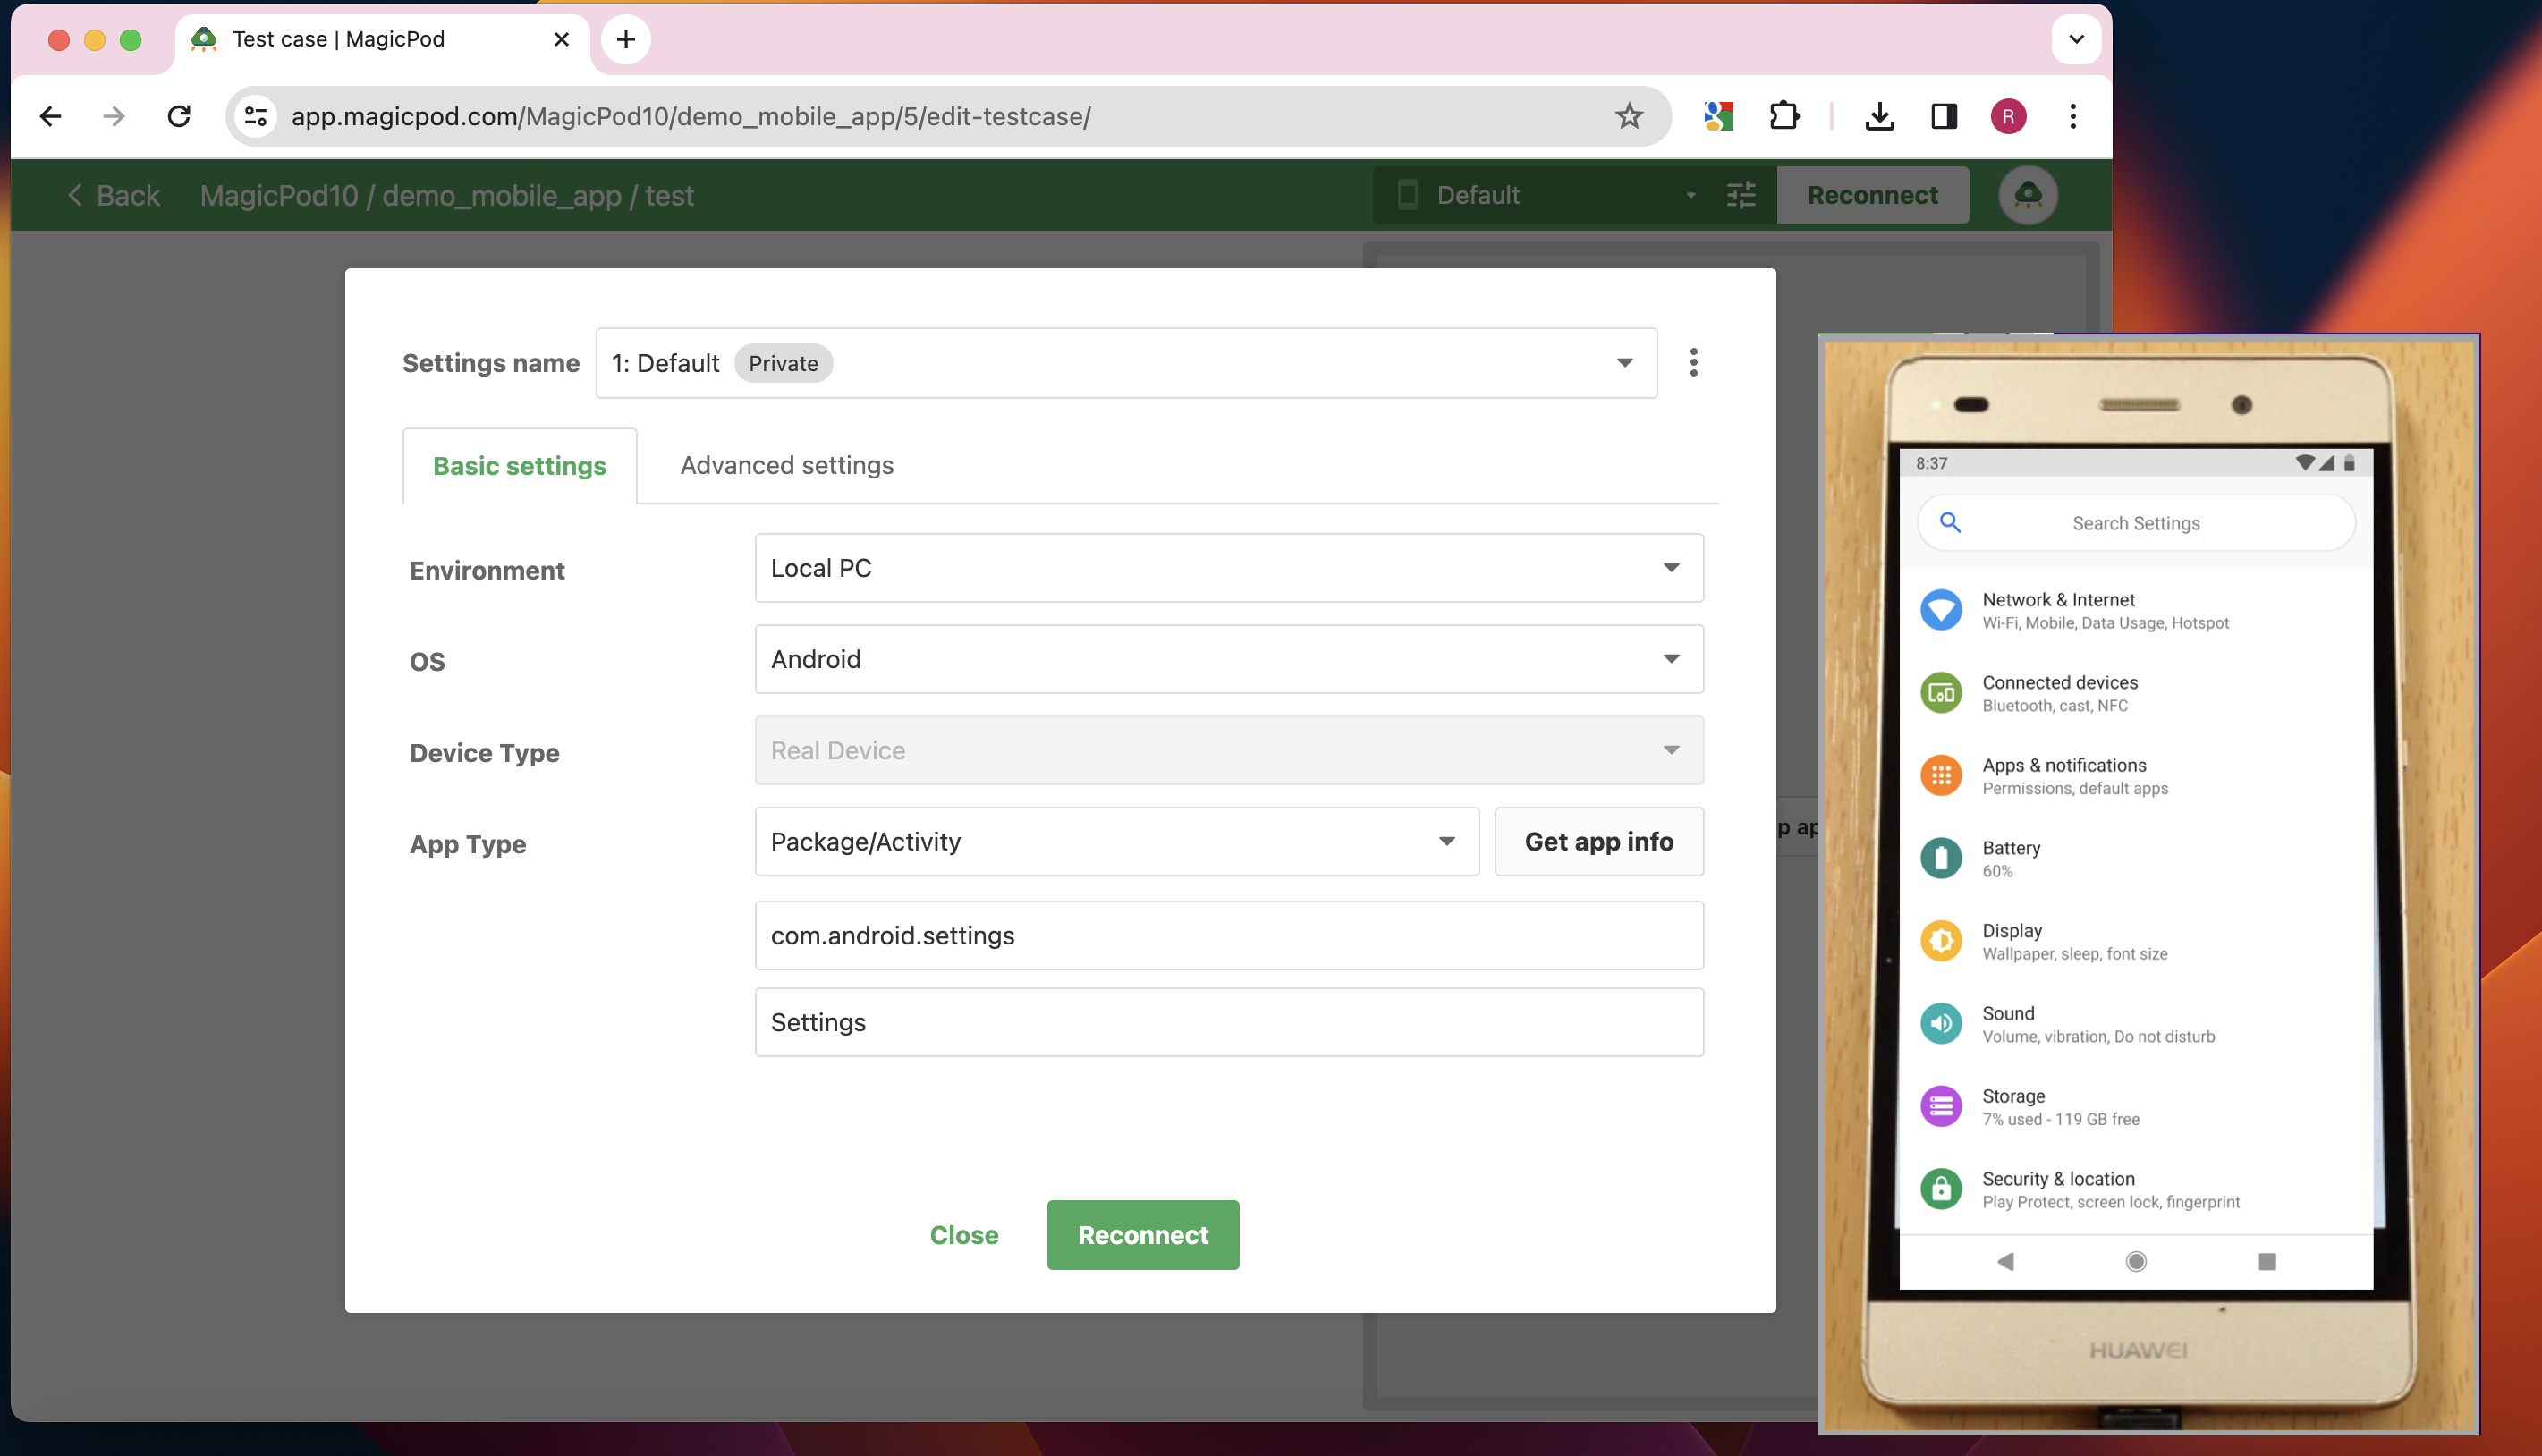Select the Test case MagicPod browser tab
Screen dimensions: 2542x1456
click(381, 39)
